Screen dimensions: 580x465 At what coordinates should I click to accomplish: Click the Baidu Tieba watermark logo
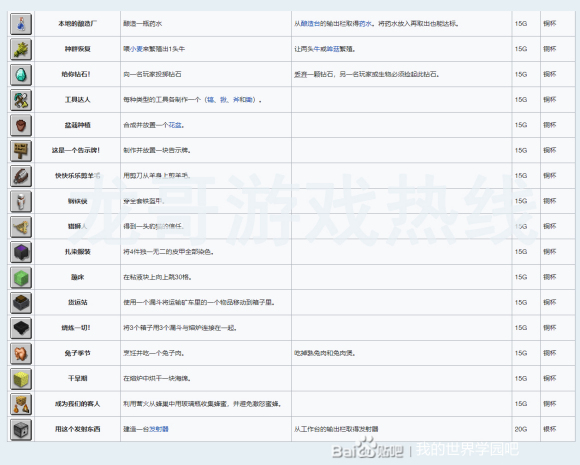click(x=368, y=448)
